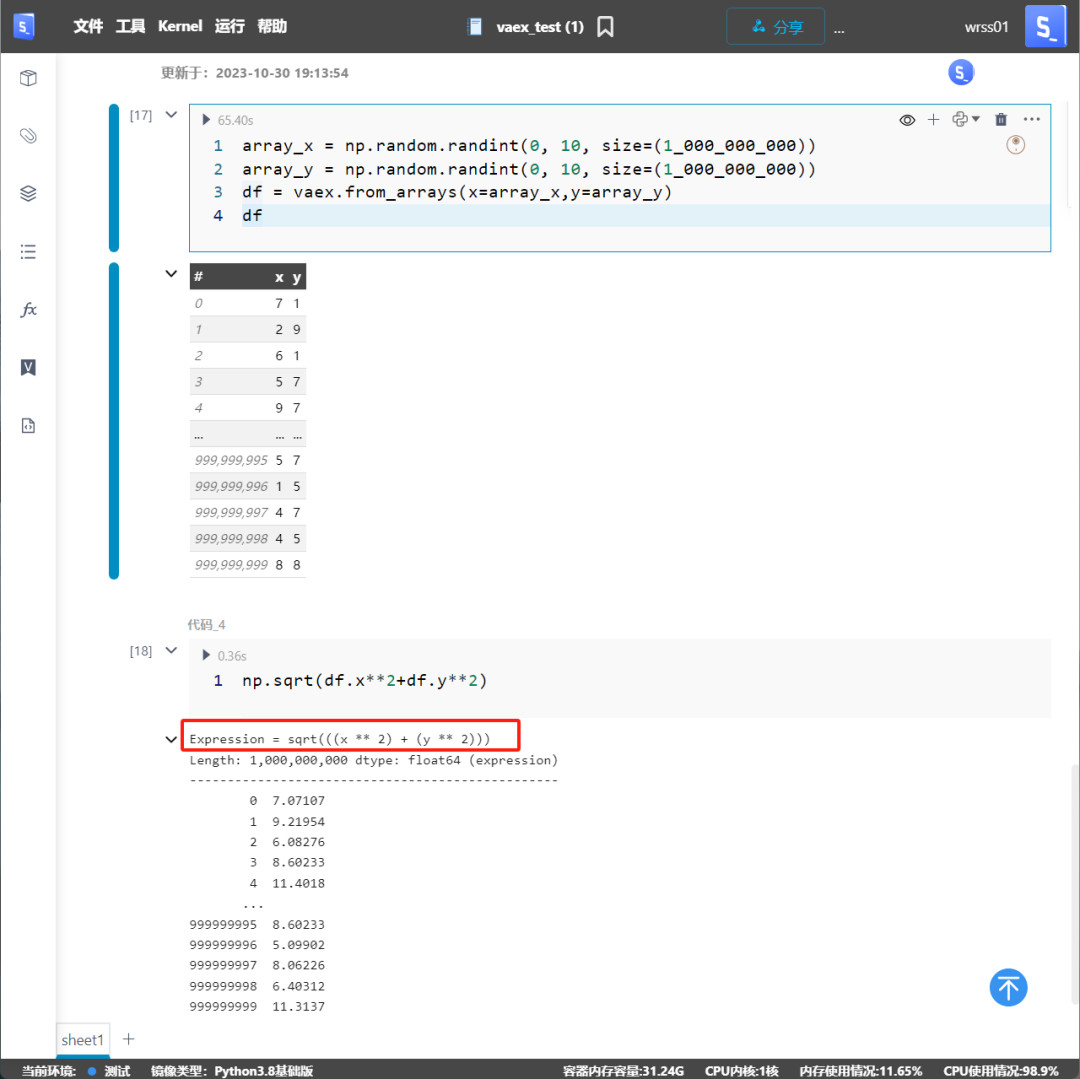
Task: Click the Length: 1,000,000,000 output line
Action: coord(373,760)
